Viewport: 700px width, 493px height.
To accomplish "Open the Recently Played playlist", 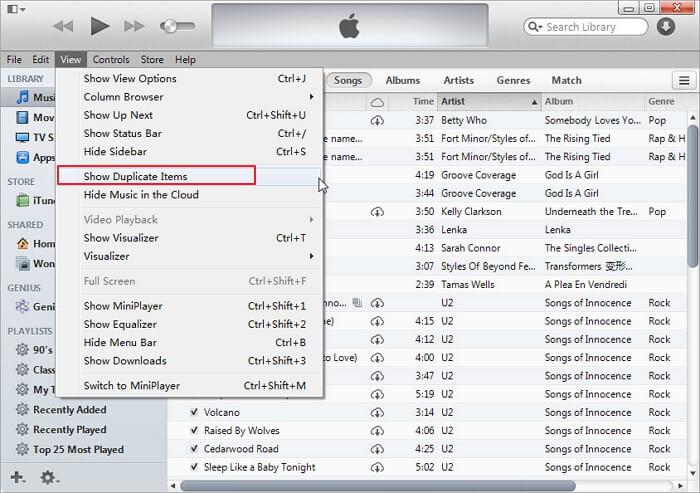I will pyautogui.click(x=70, y=430).
